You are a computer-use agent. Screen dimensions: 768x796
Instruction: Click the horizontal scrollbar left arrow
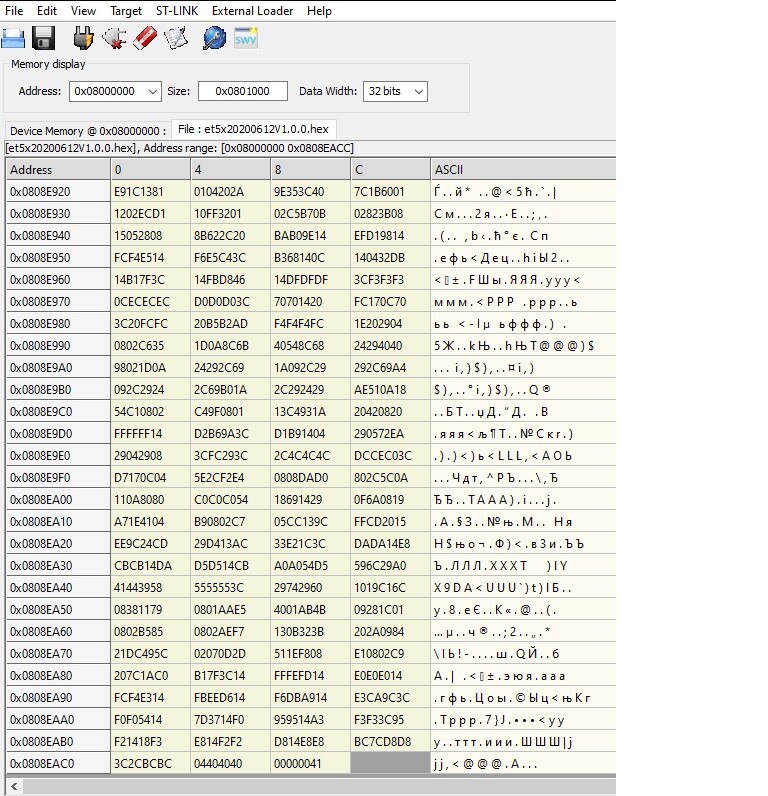(14, 787)
